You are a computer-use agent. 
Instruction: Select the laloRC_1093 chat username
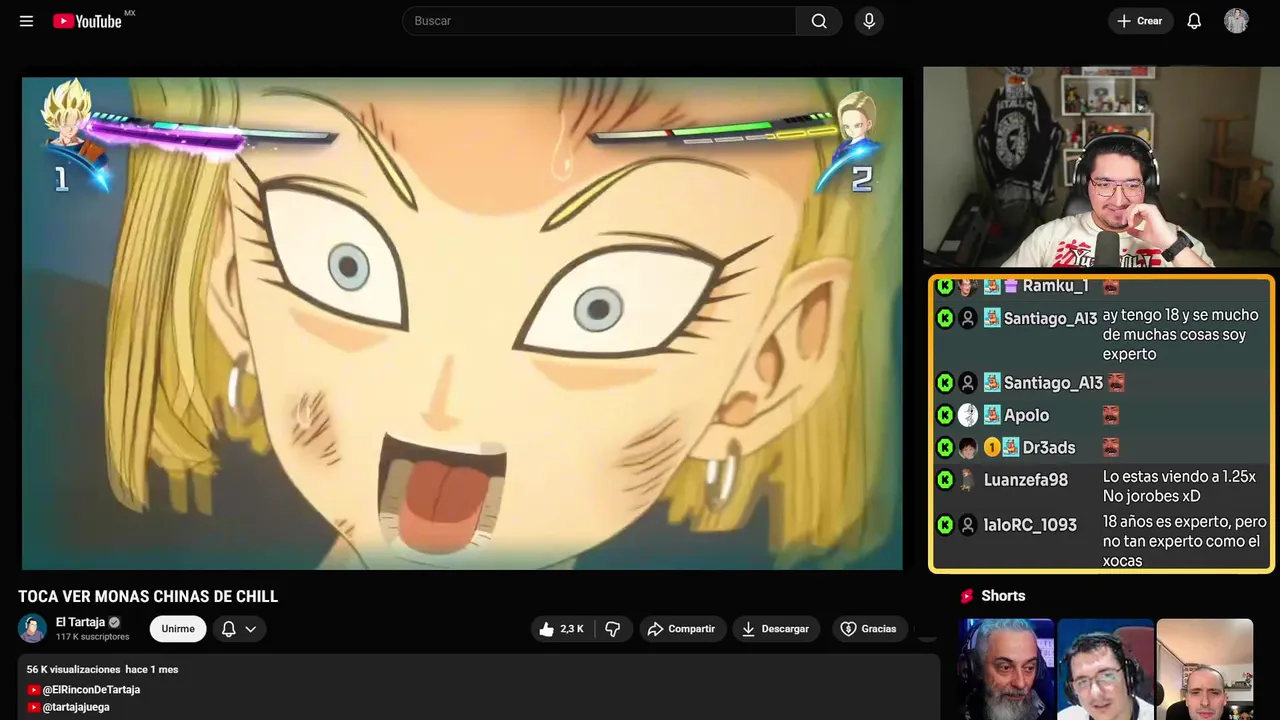[1030, 525]
